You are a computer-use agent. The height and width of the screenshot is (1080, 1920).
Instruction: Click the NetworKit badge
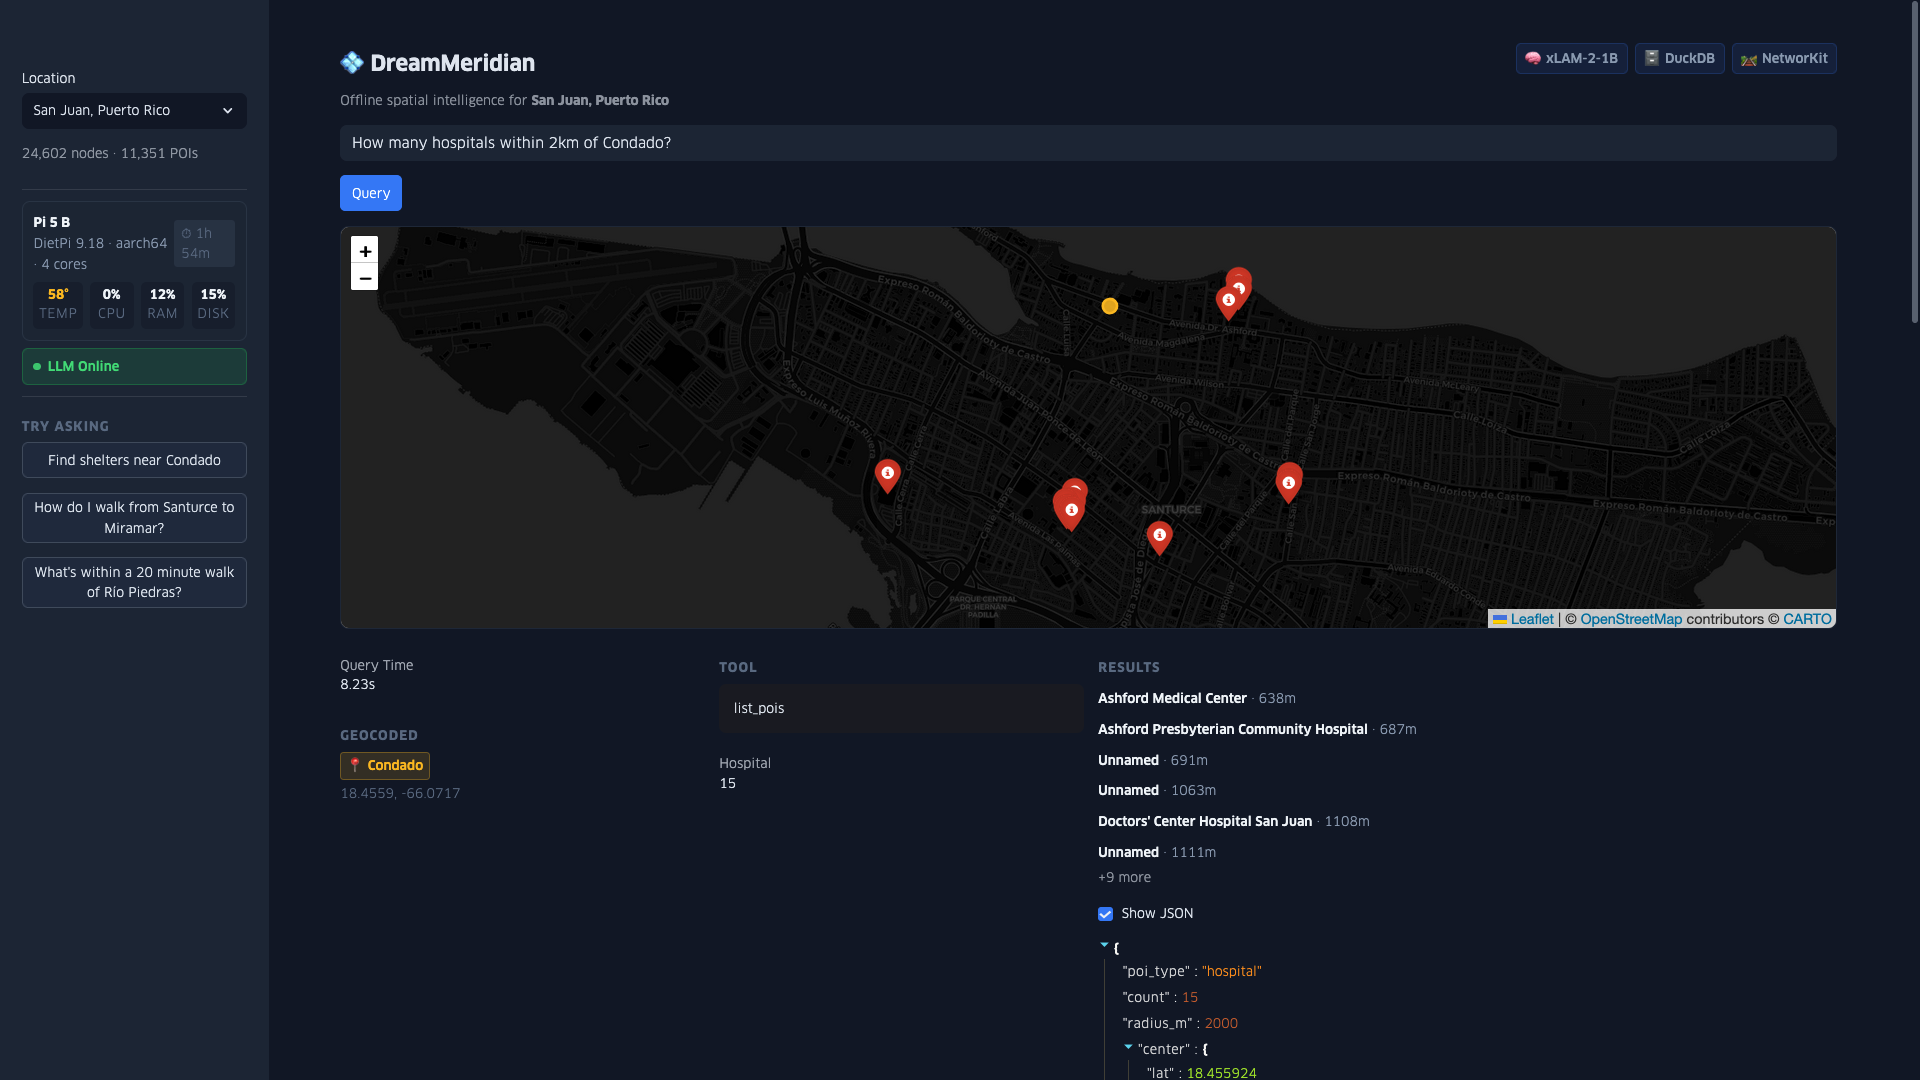coord(1784,58)
